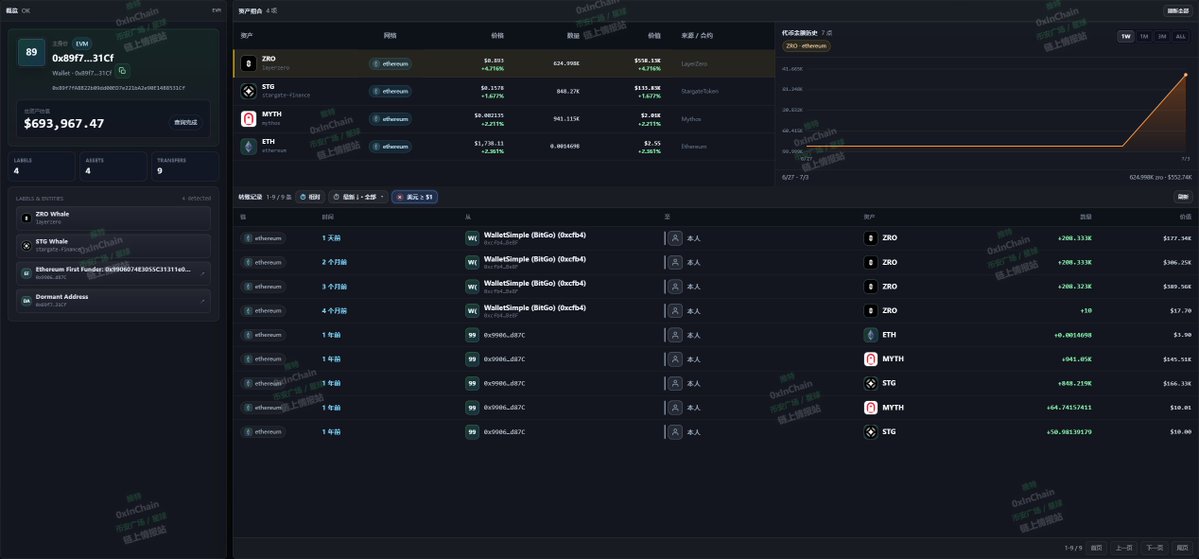Screen dimensions: 1199x559
Task: Sort assets by the 数量 quantity column header
Action: click(573, 36)
